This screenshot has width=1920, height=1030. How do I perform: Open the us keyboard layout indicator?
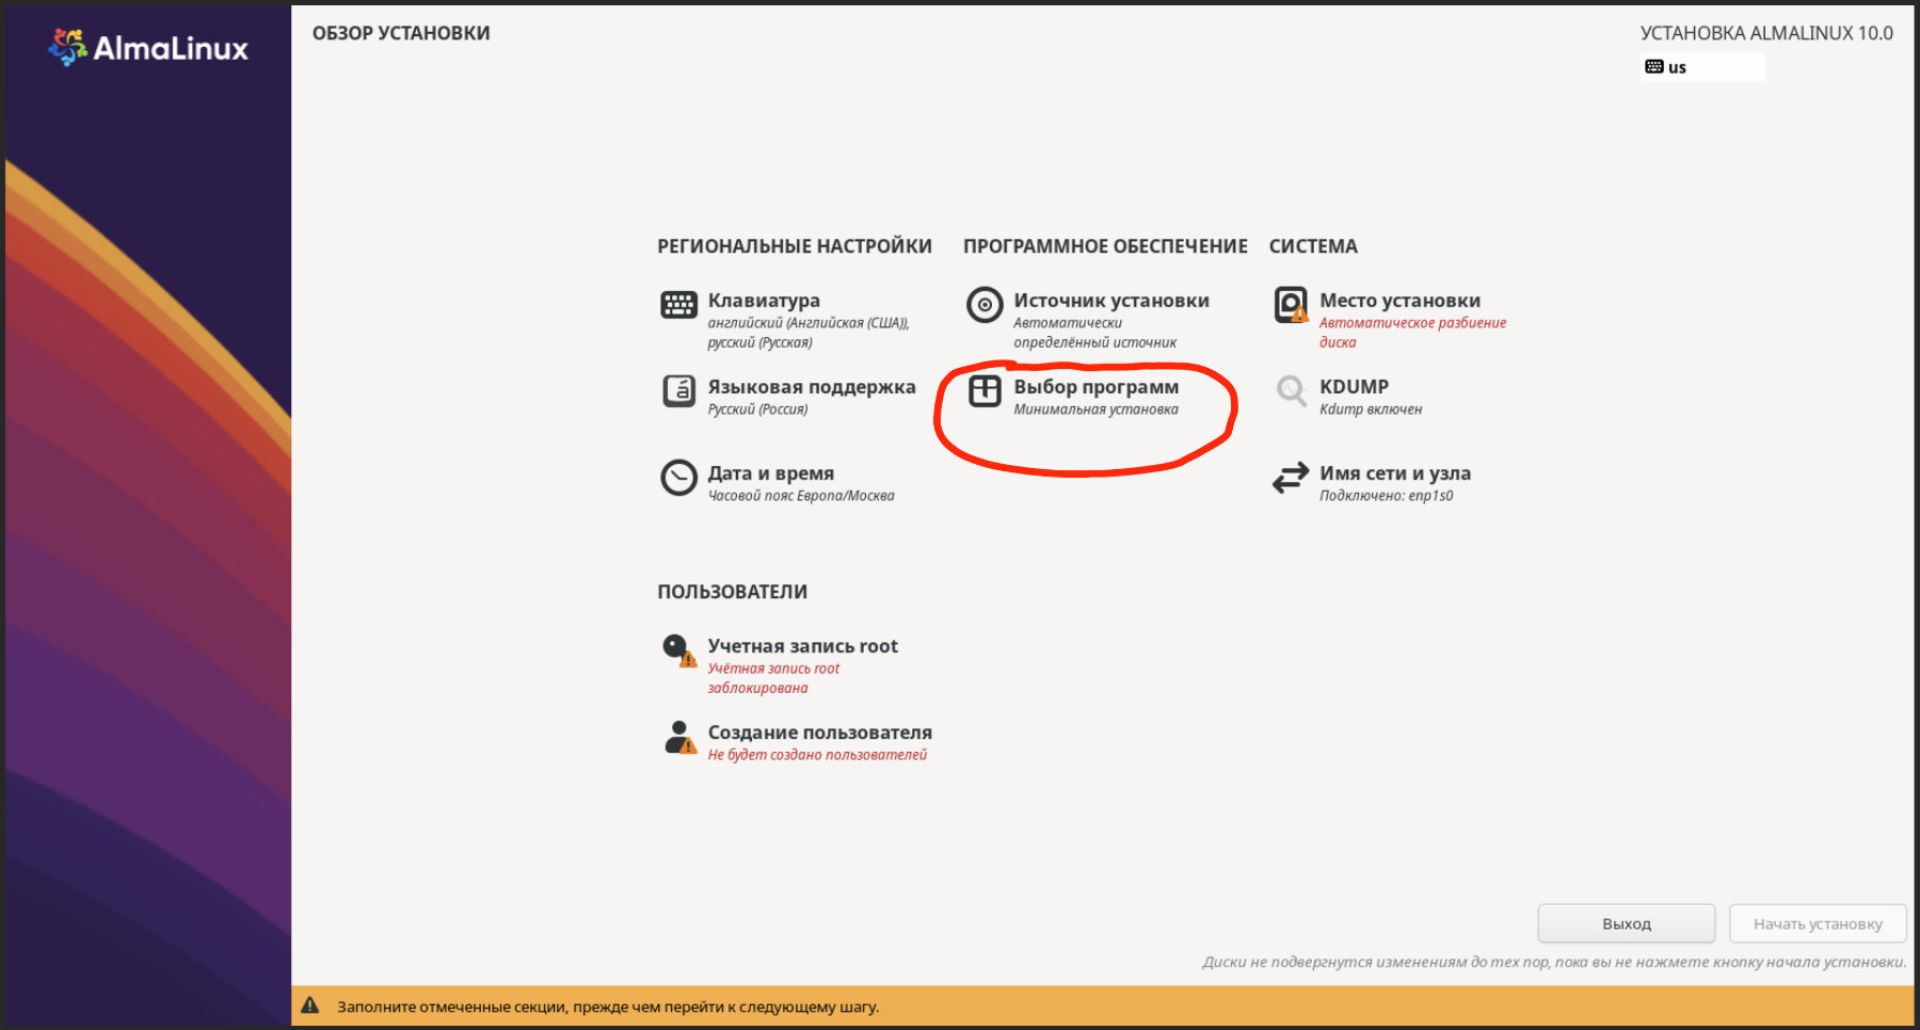1701,67
